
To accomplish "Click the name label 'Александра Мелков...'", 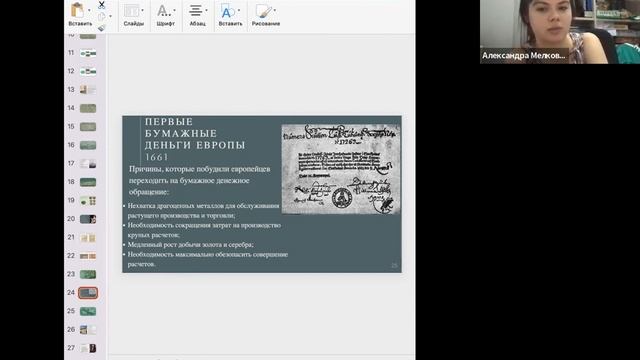I will pyautogui.click(x=524, y=56).
